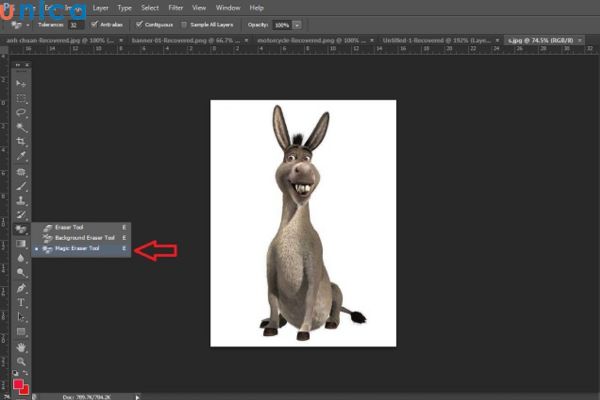Close the s.jpg document tab
Screen dimensions: 600x400
pyautogui.click(x=580, y=40)
